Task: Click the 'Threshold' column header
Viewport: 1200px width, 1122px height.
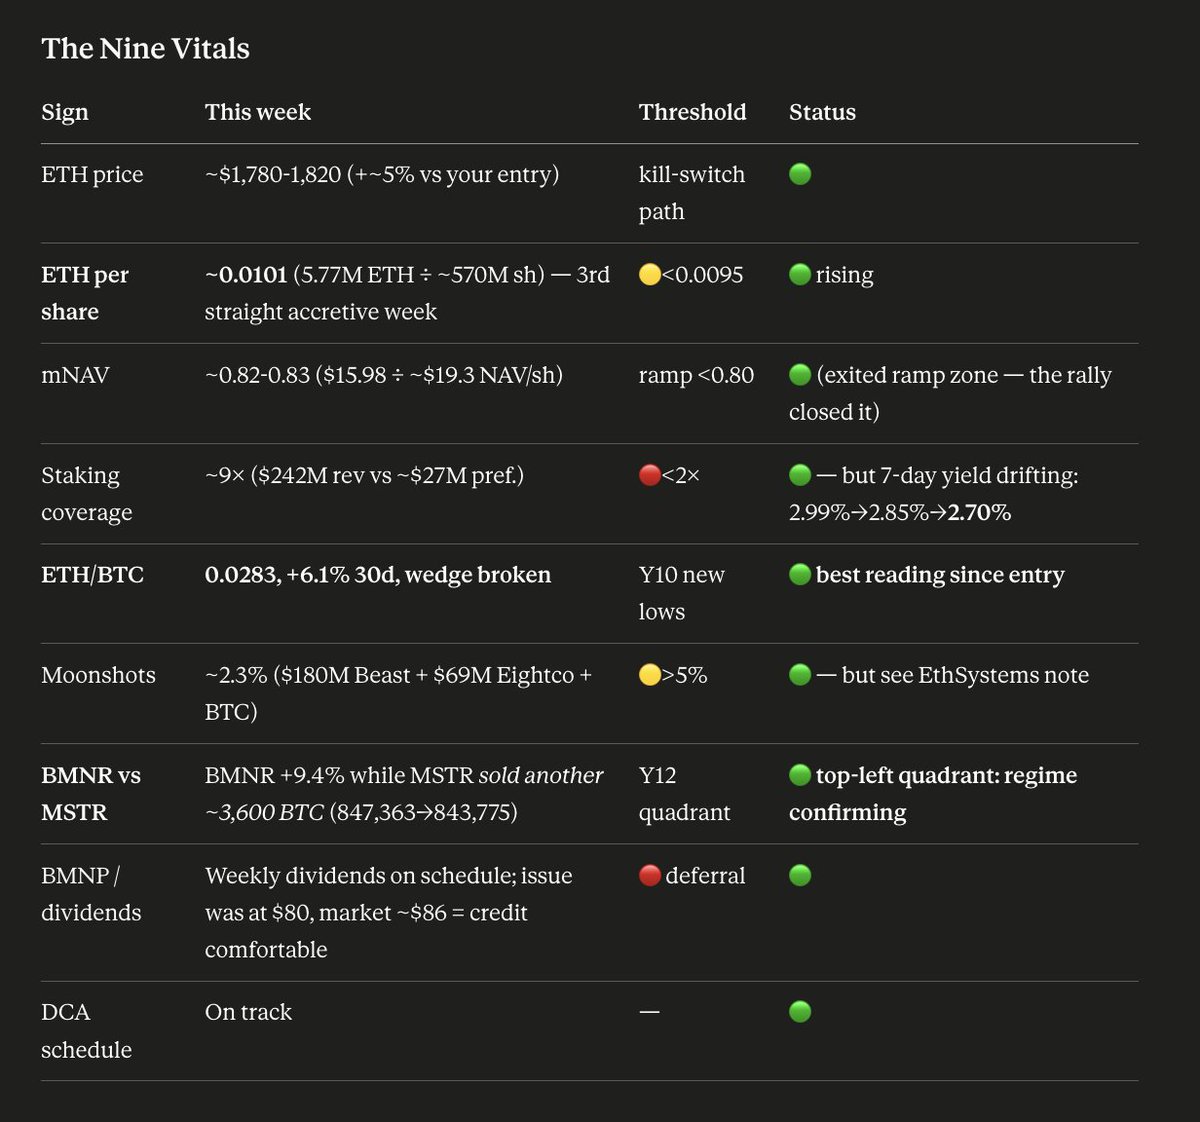Action: pyautogui.click(x=693, y=112)
